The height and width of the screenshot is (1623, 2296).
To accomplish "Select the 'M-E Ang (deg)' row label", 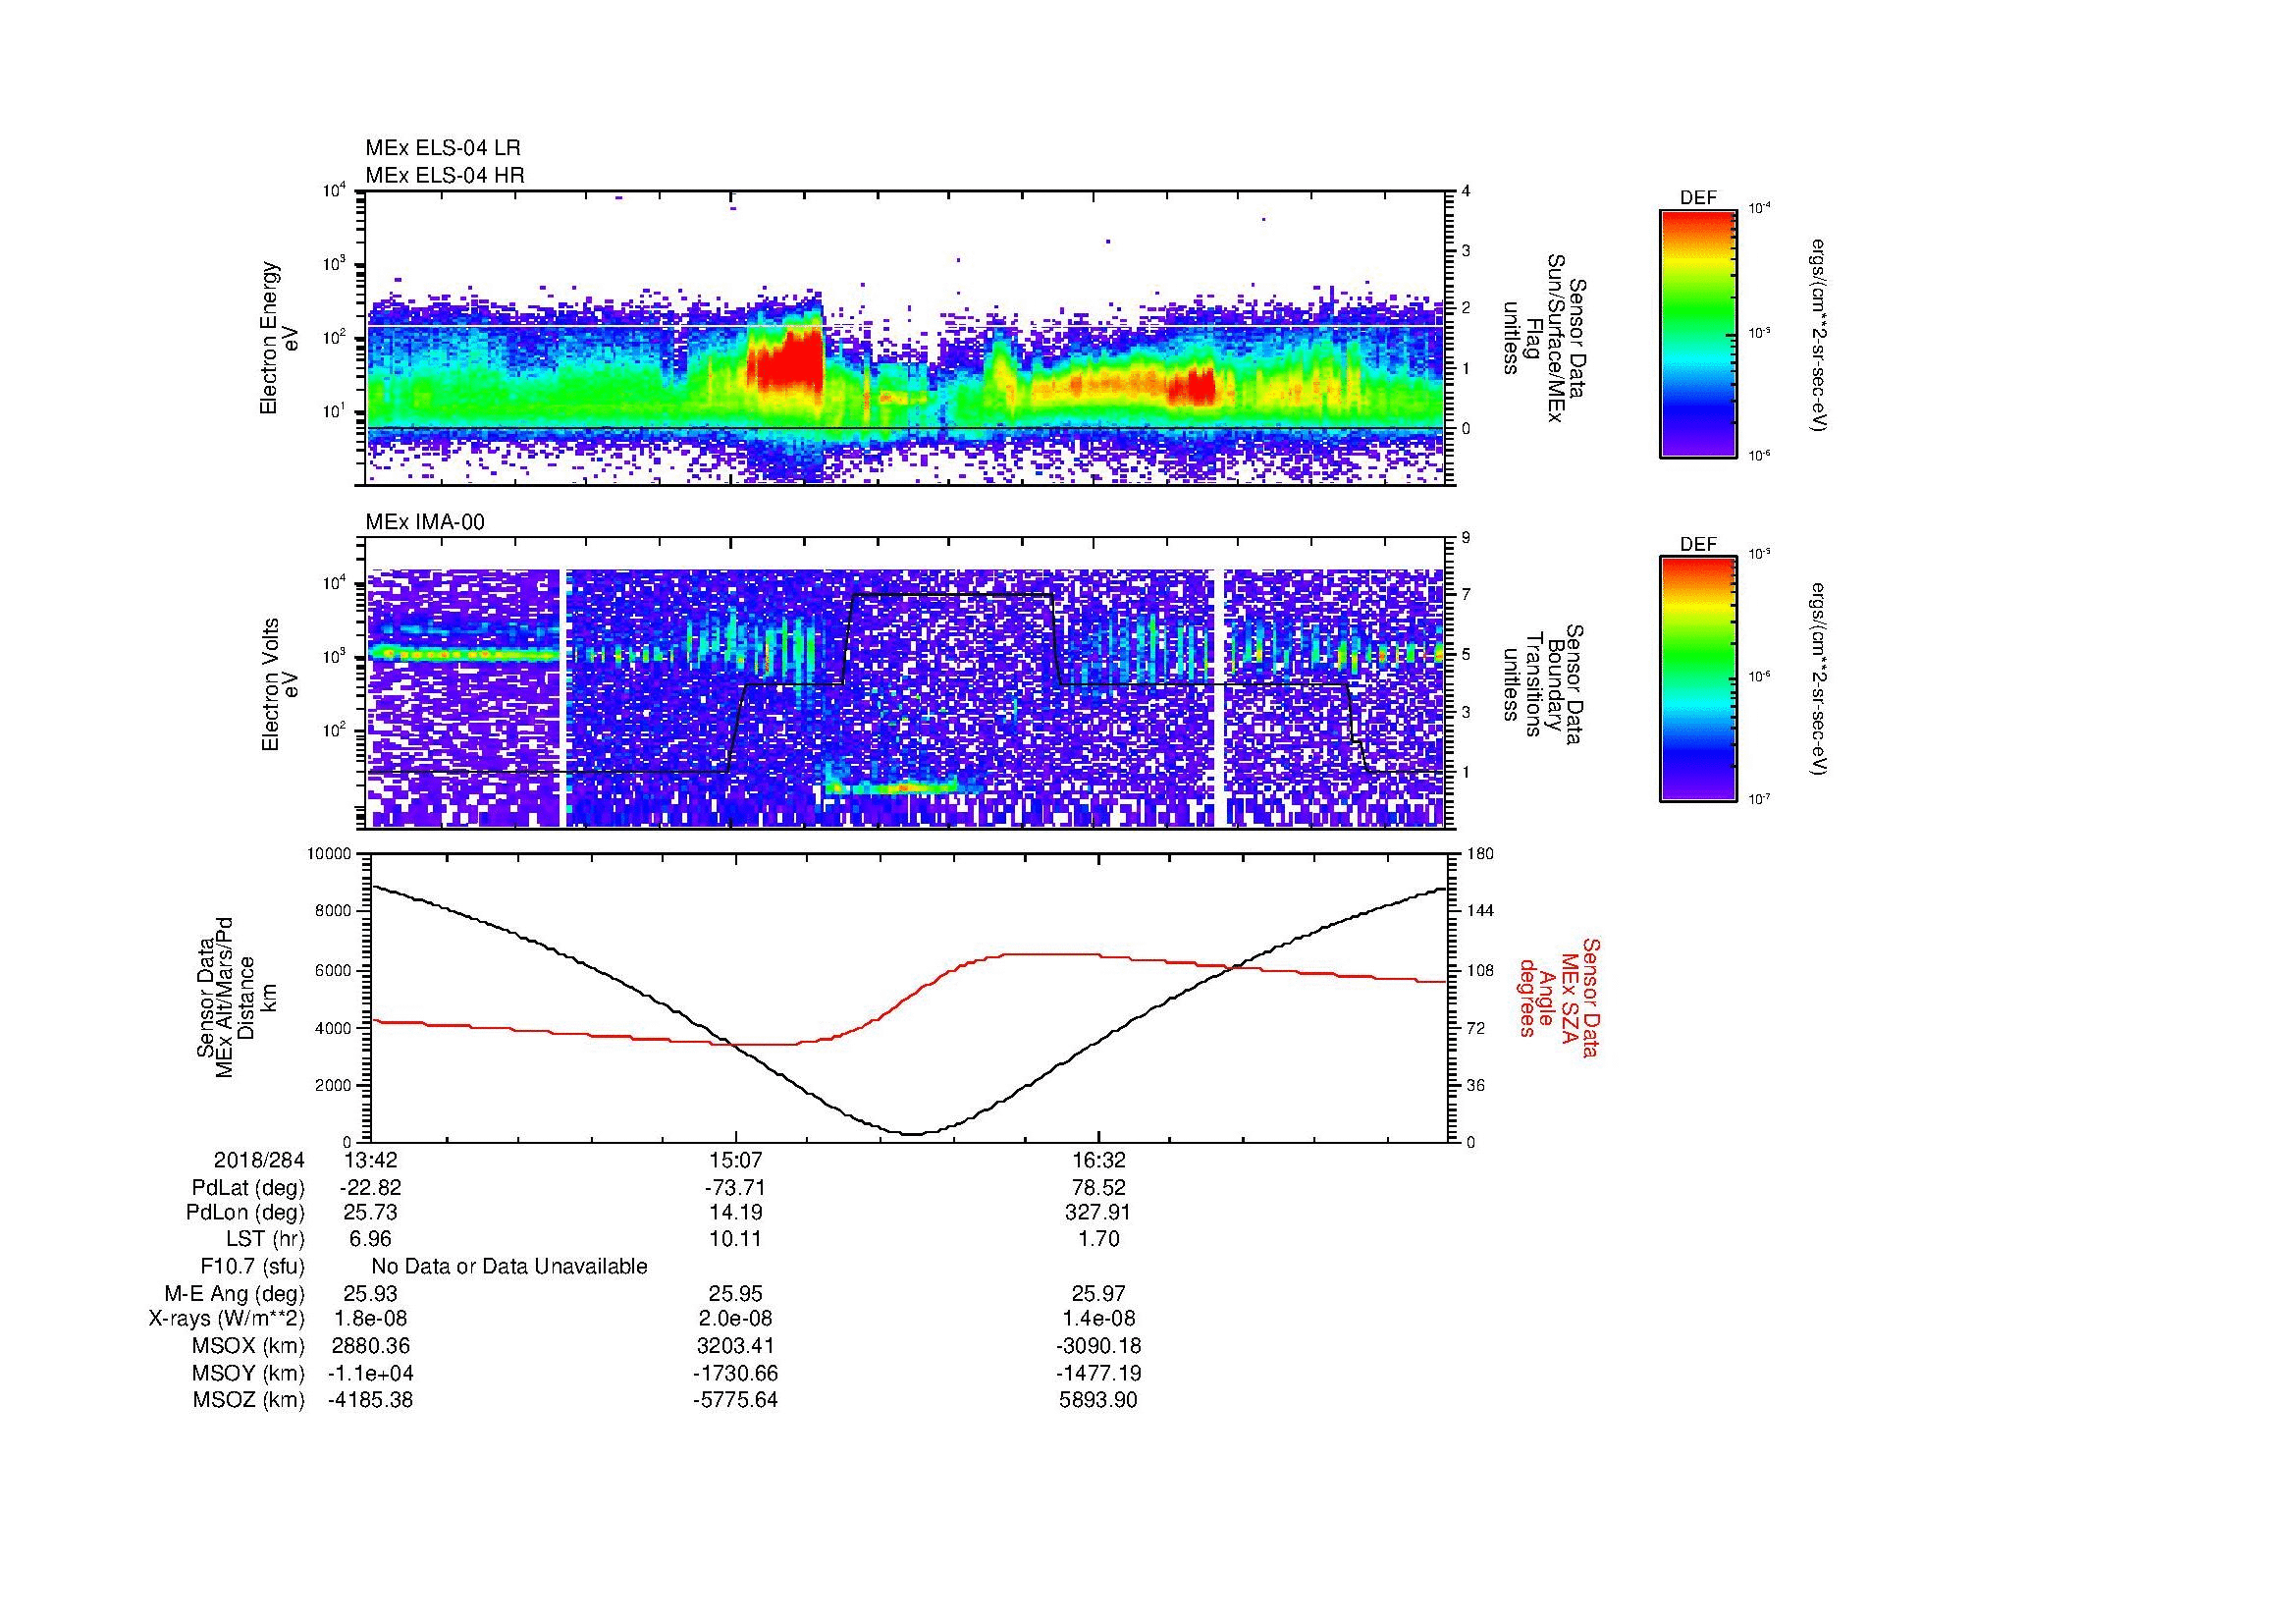I will click(x=235, y=1294).
